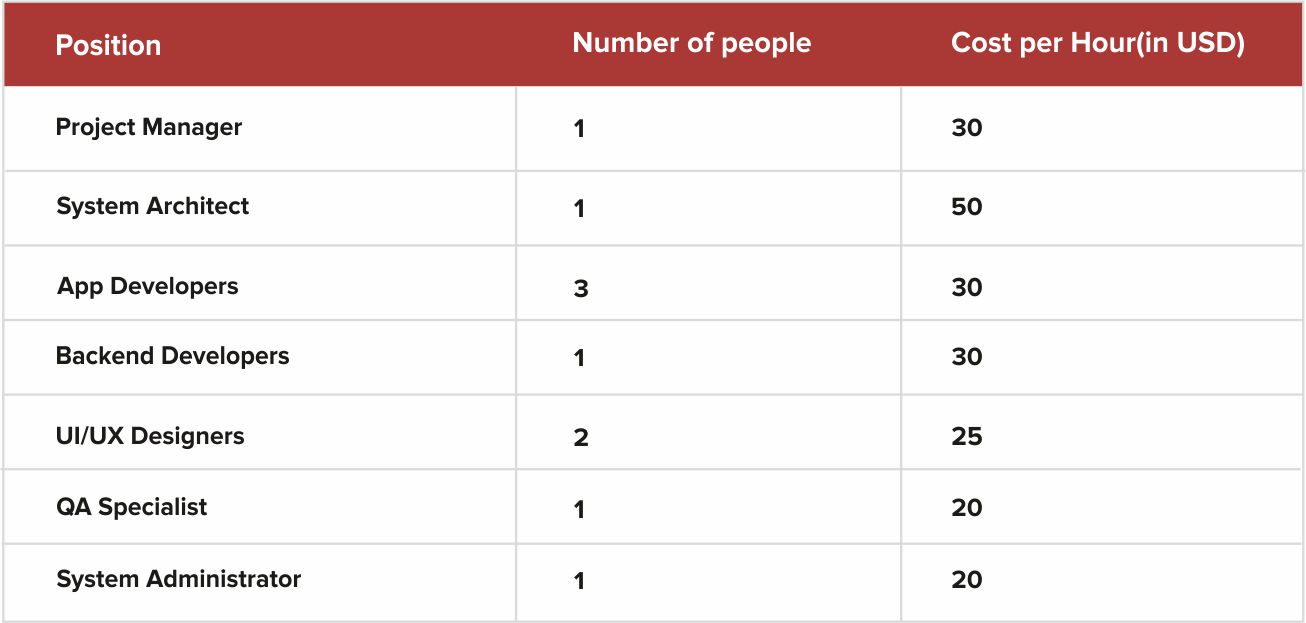
Task: Click the System Architect cost value 50
Action: point(967,207)
